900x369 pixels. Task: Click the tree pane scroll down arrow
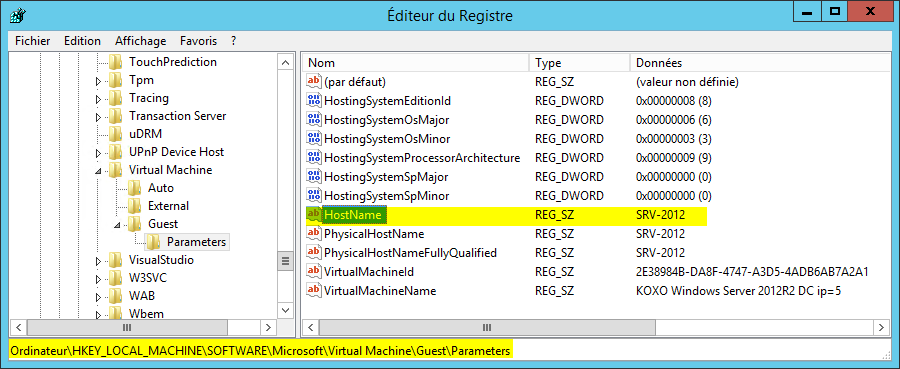[x=285, y=310]
